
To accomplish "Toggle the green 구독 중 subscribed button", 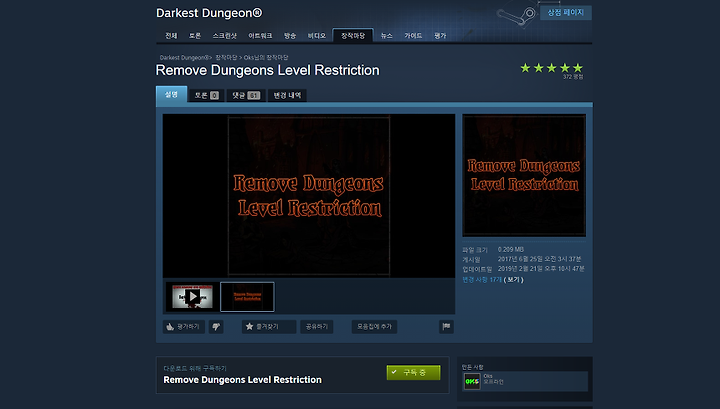I will [413, 372].
